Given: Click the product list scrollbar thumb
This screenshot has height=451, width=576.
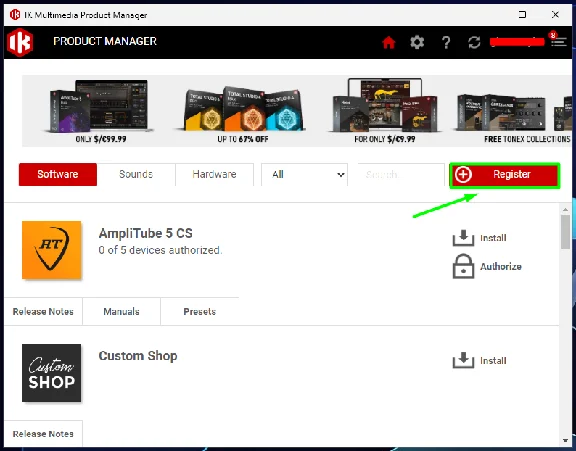Looking at the screenshot, I should pyautogui.click(x=565, y=232).
